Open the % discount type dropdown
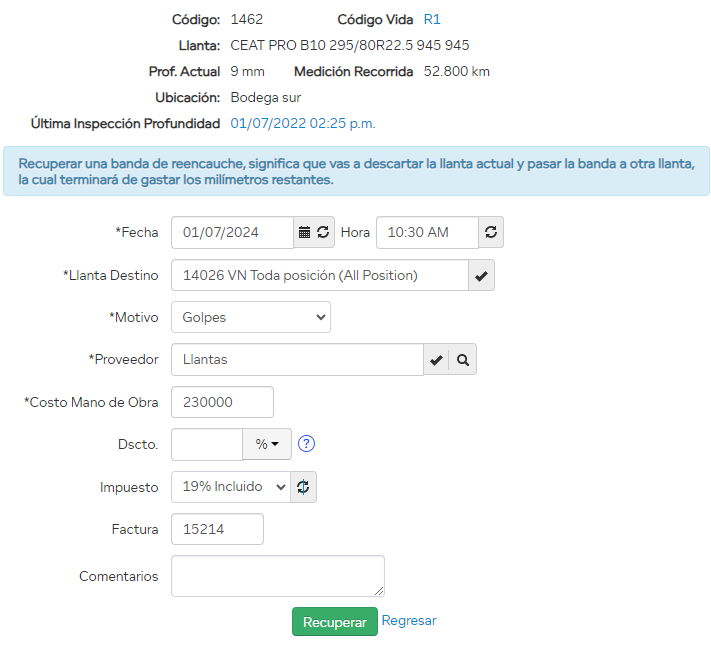 (x=267, y=444)
